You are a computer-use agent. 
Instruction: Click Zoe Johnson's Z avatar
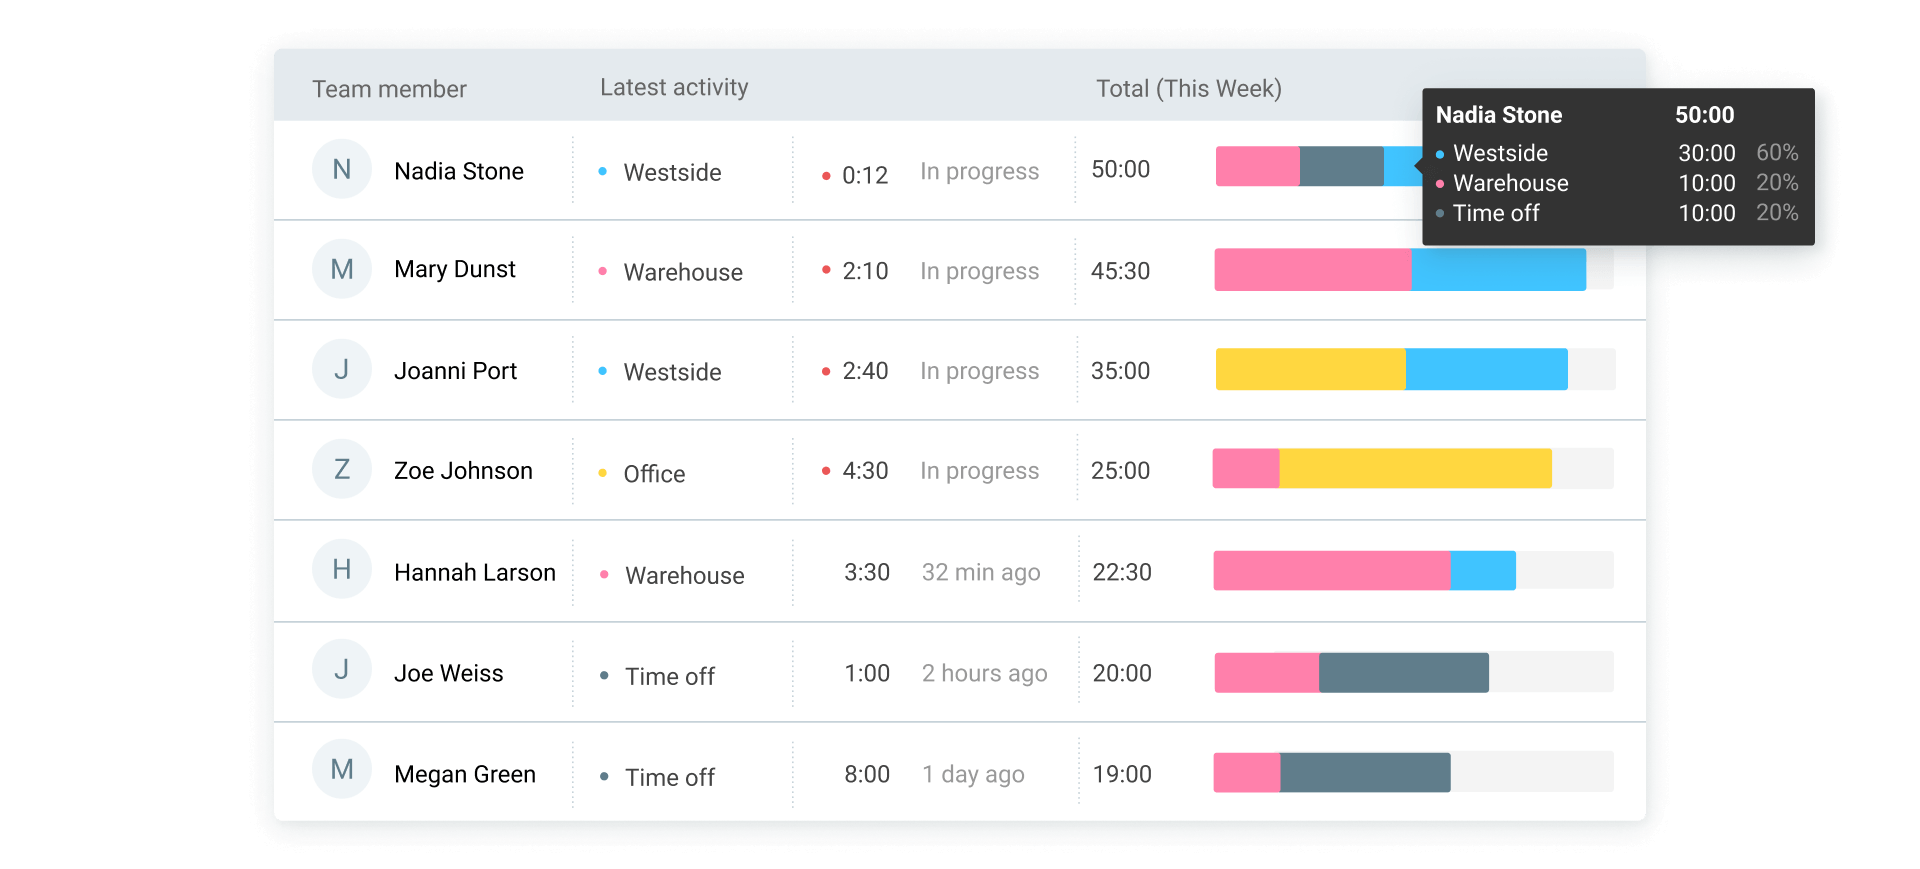(x=342, y=469)
